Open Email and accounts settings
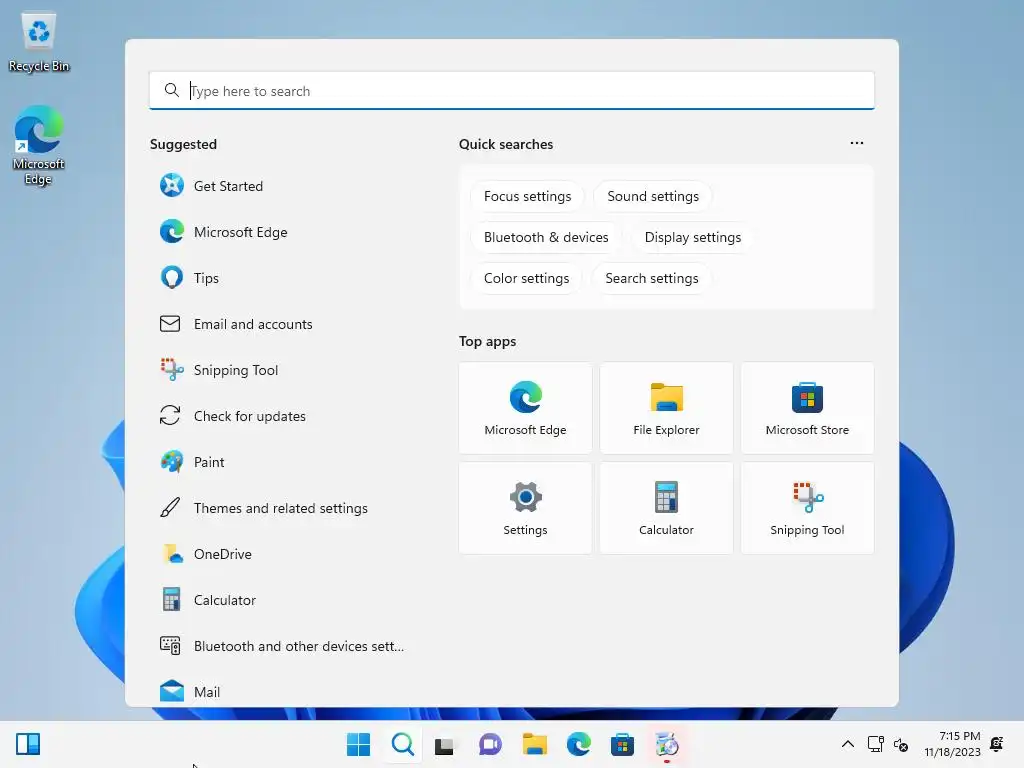1024x768 pixels. 284,324
